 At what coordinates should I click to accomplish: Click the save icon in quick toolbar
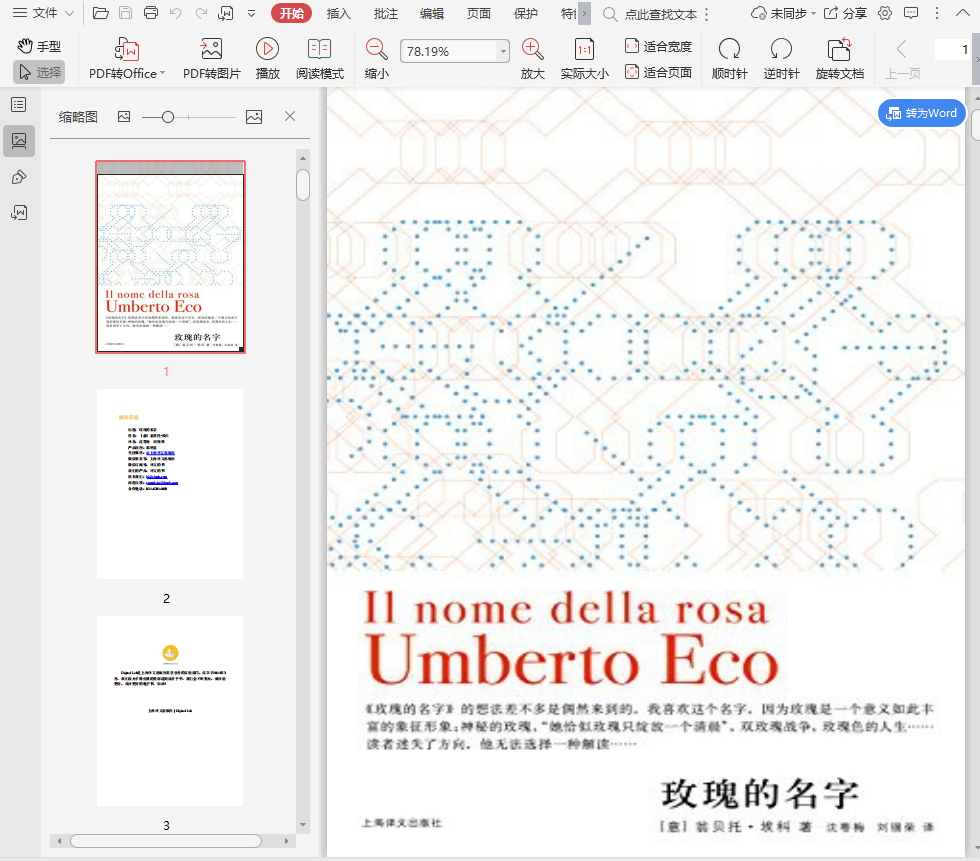(126, 13)
